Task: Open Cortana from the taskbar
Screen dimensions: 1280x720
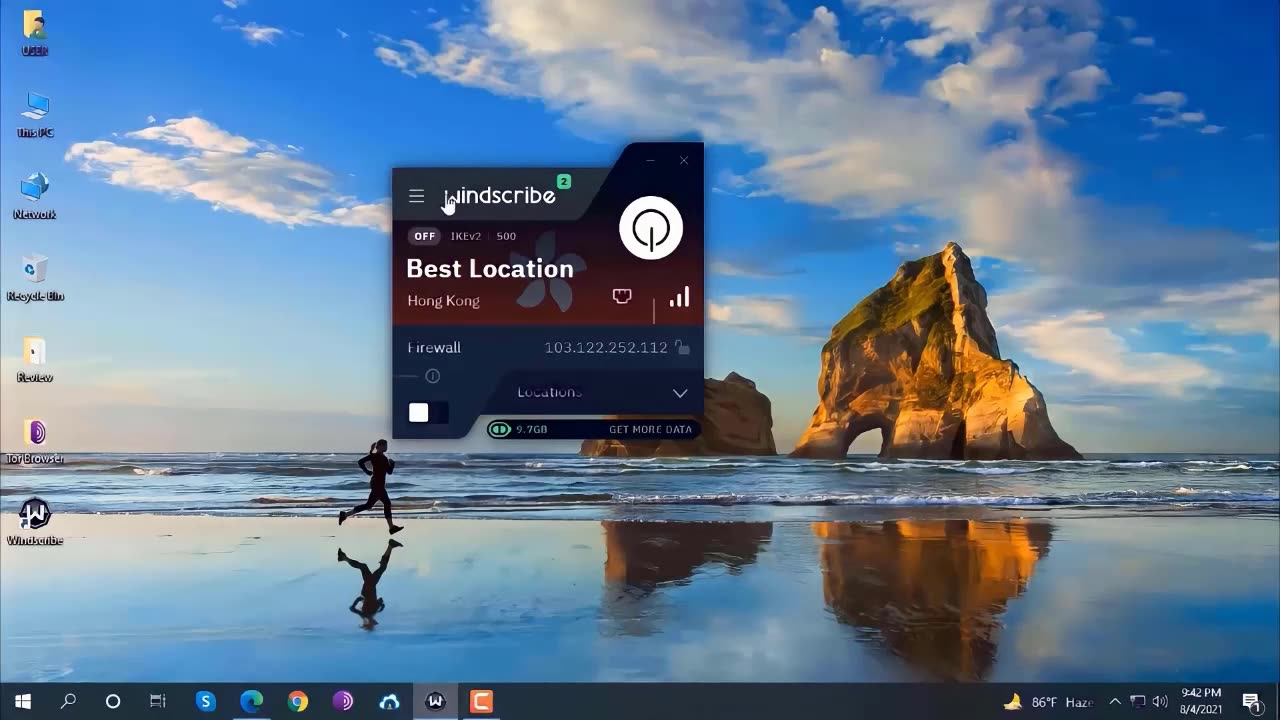Action: (113, 701)
